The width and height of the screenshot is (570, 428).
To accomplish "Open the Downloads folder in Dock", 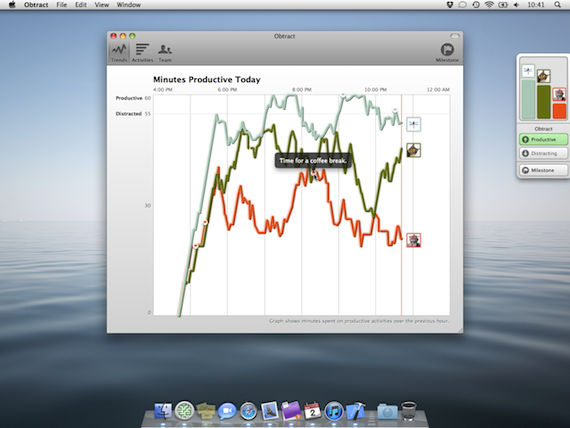I will [x=387, y=411].
